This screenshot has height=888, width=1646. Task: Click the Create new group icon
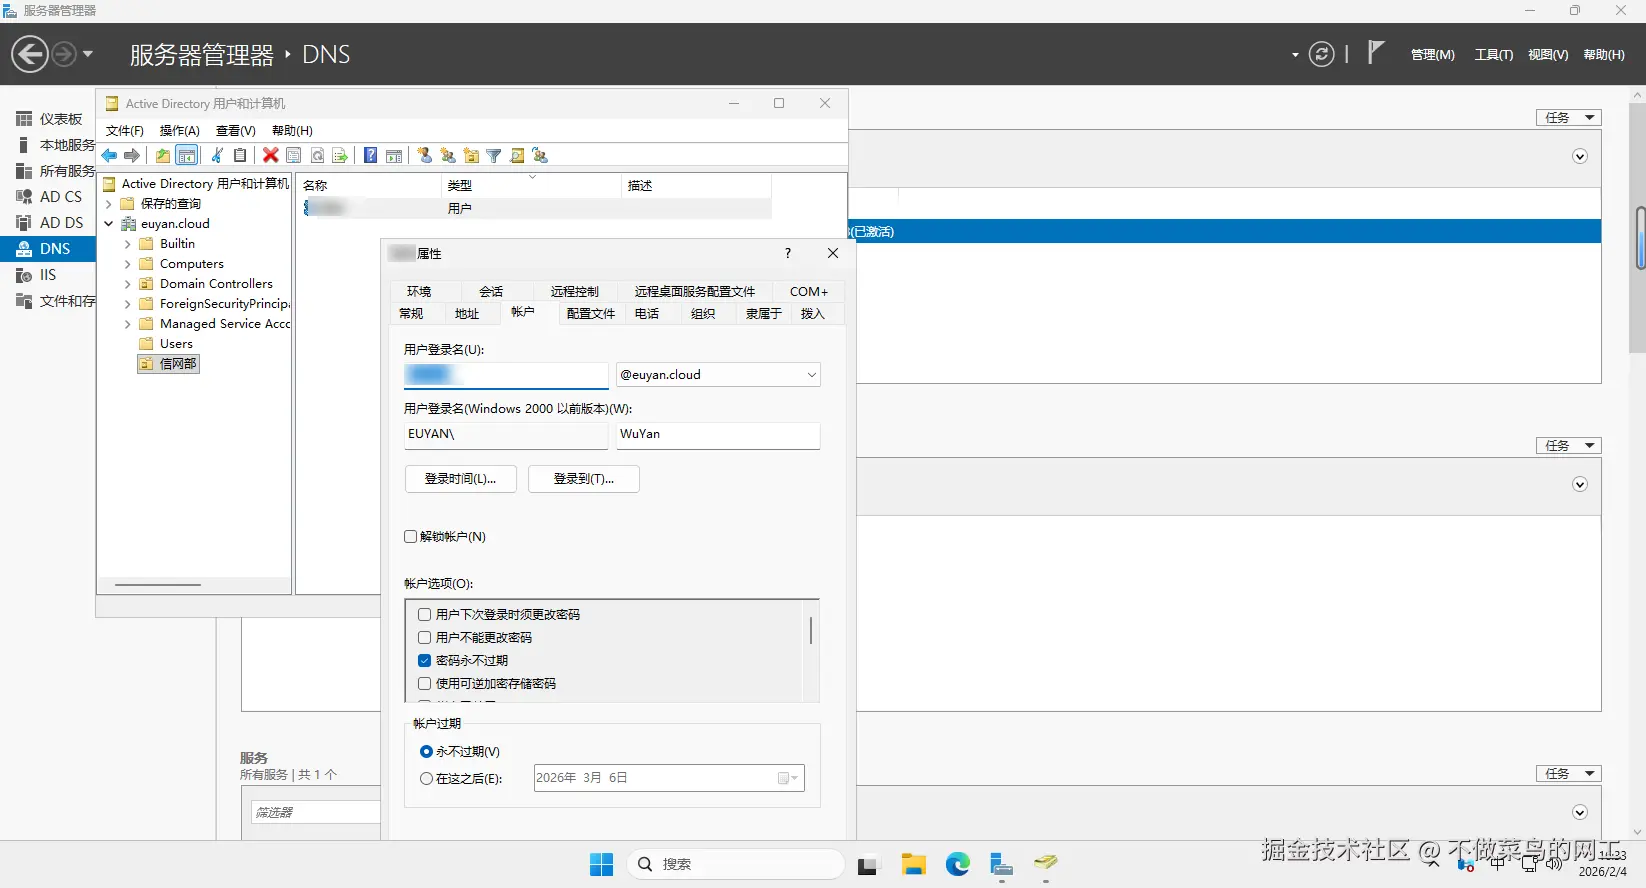click(x=448, y=155)
